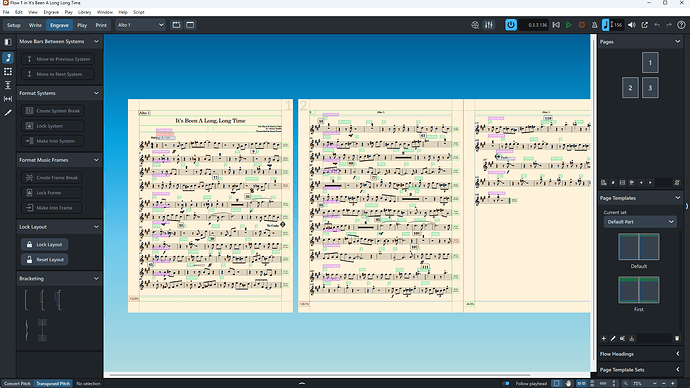The width and height of the screenshot is (690, 388).
Task: Undo the last action
Action: click(x=657, y=25)
